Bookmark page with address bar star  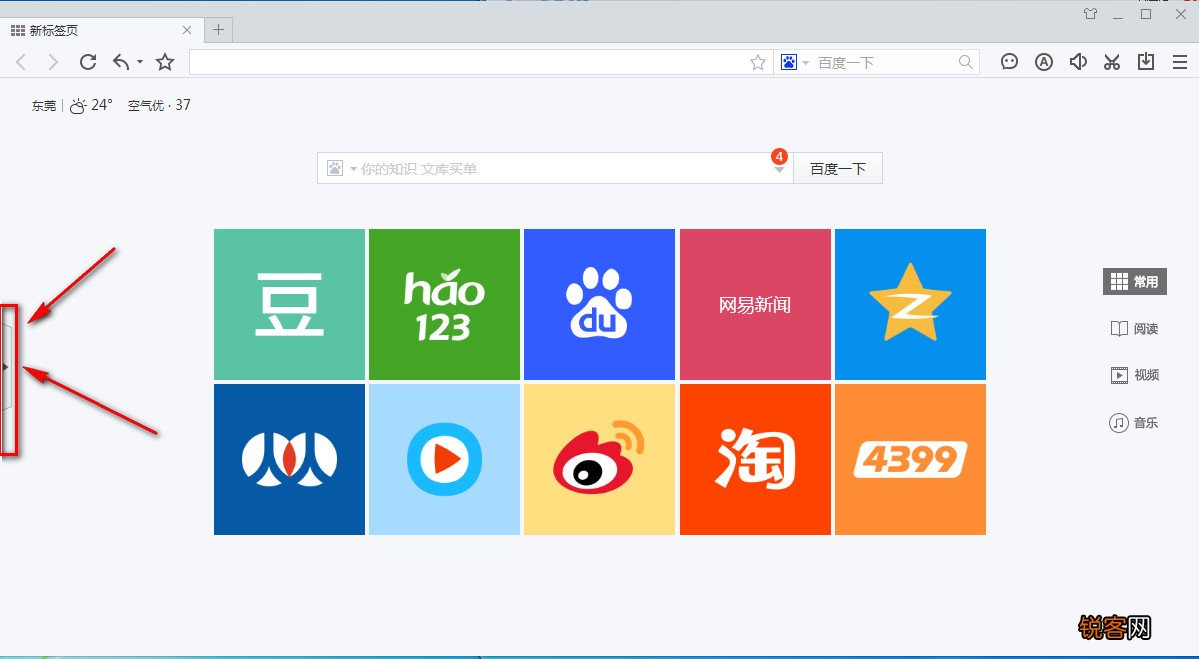[758, 63]
